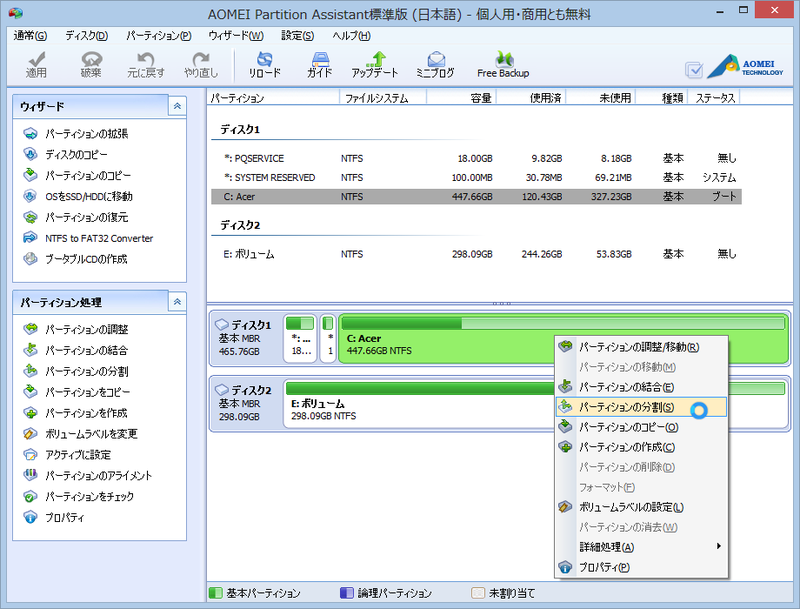Collapse the ウィザード panel
Viewport: 800px width, 609px height.
177,106
